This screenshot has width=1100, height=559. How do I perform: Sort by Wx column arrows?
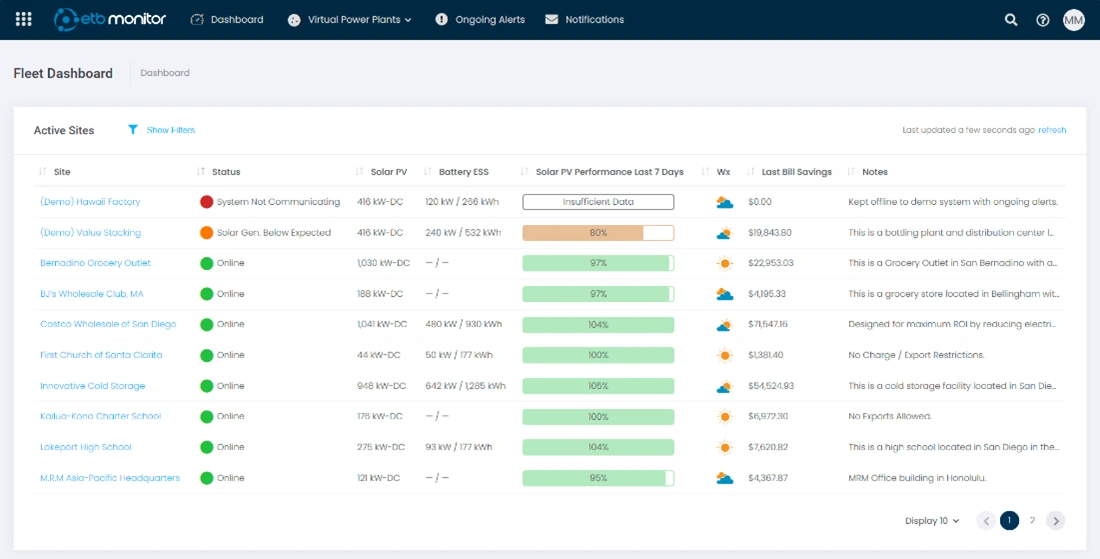pyautogui.click(x=706, y=172)
